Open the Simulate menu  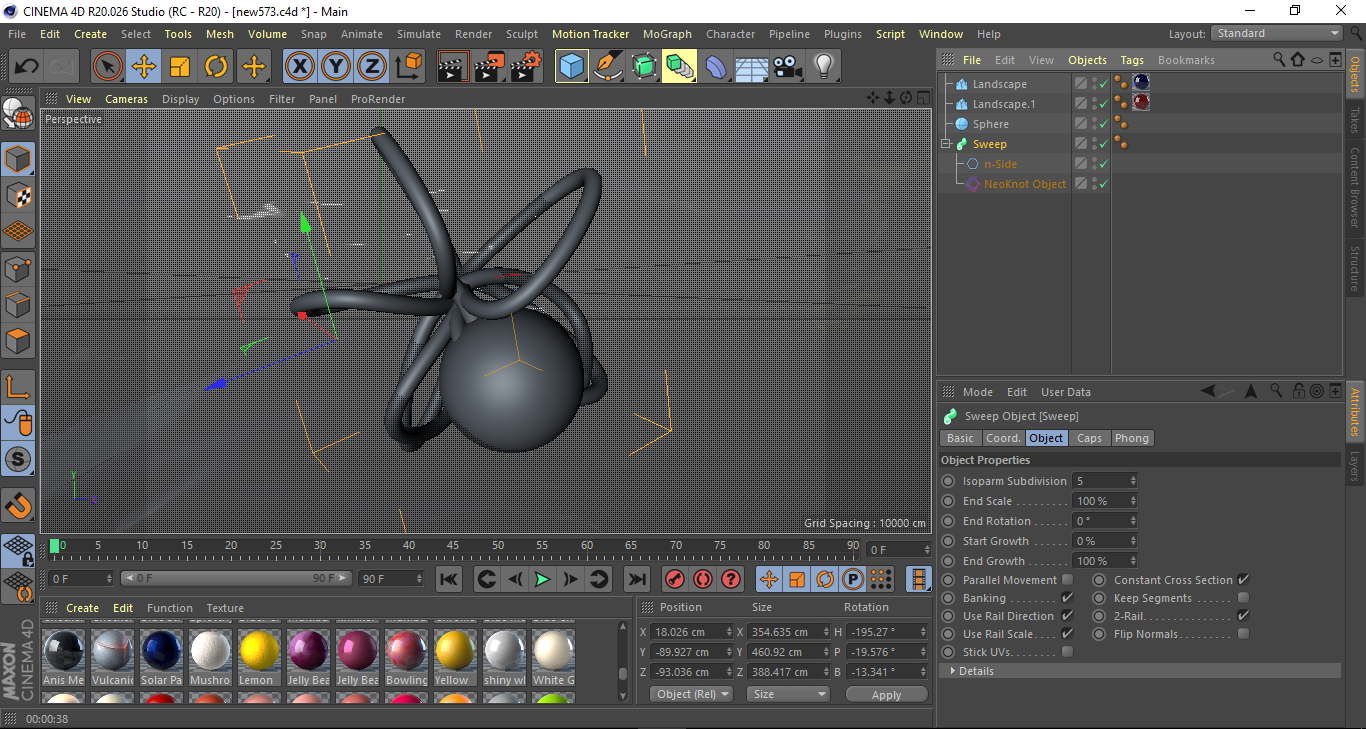pos(418,34)
